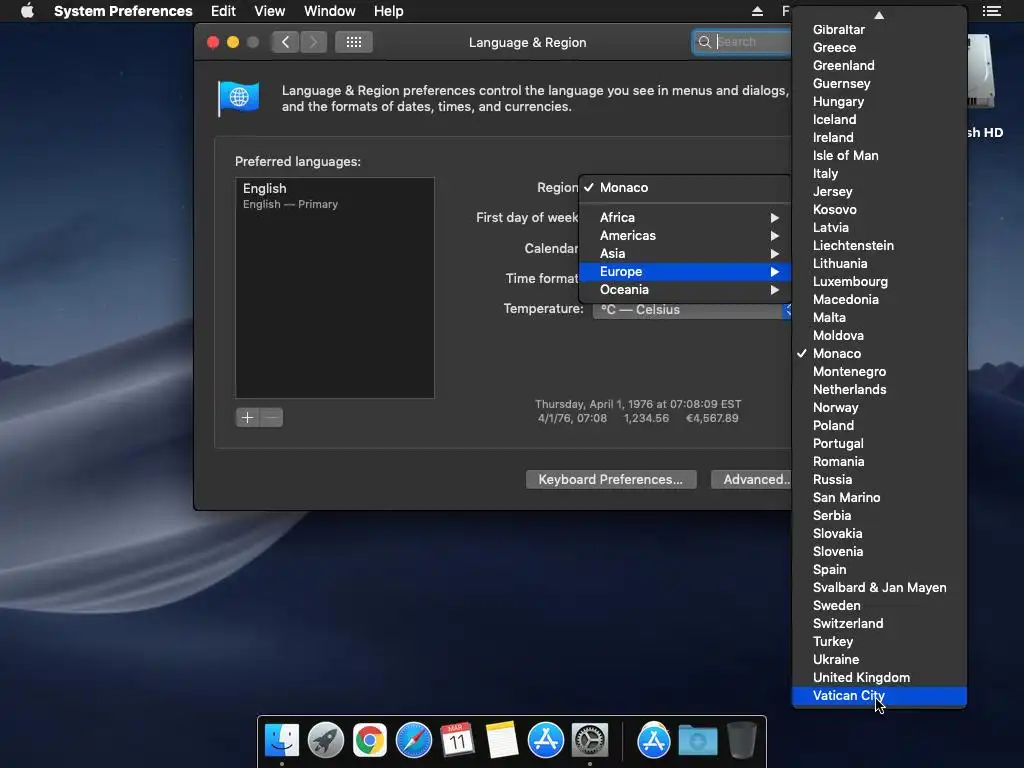
Task: Open Notes icon in the Dock
Action: 502,740
